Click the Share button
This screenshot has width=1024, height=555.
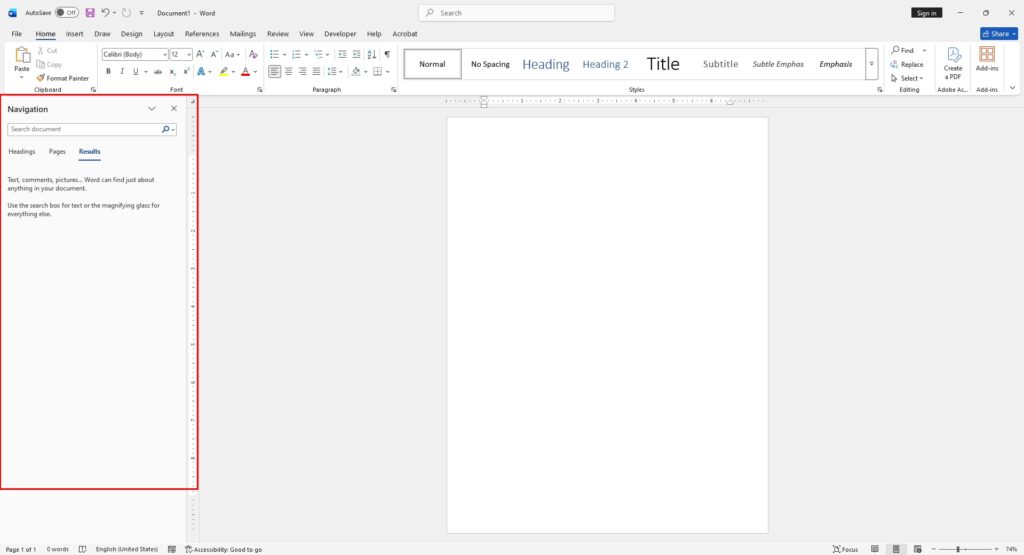pyautogui.click(x=999, y=34)
